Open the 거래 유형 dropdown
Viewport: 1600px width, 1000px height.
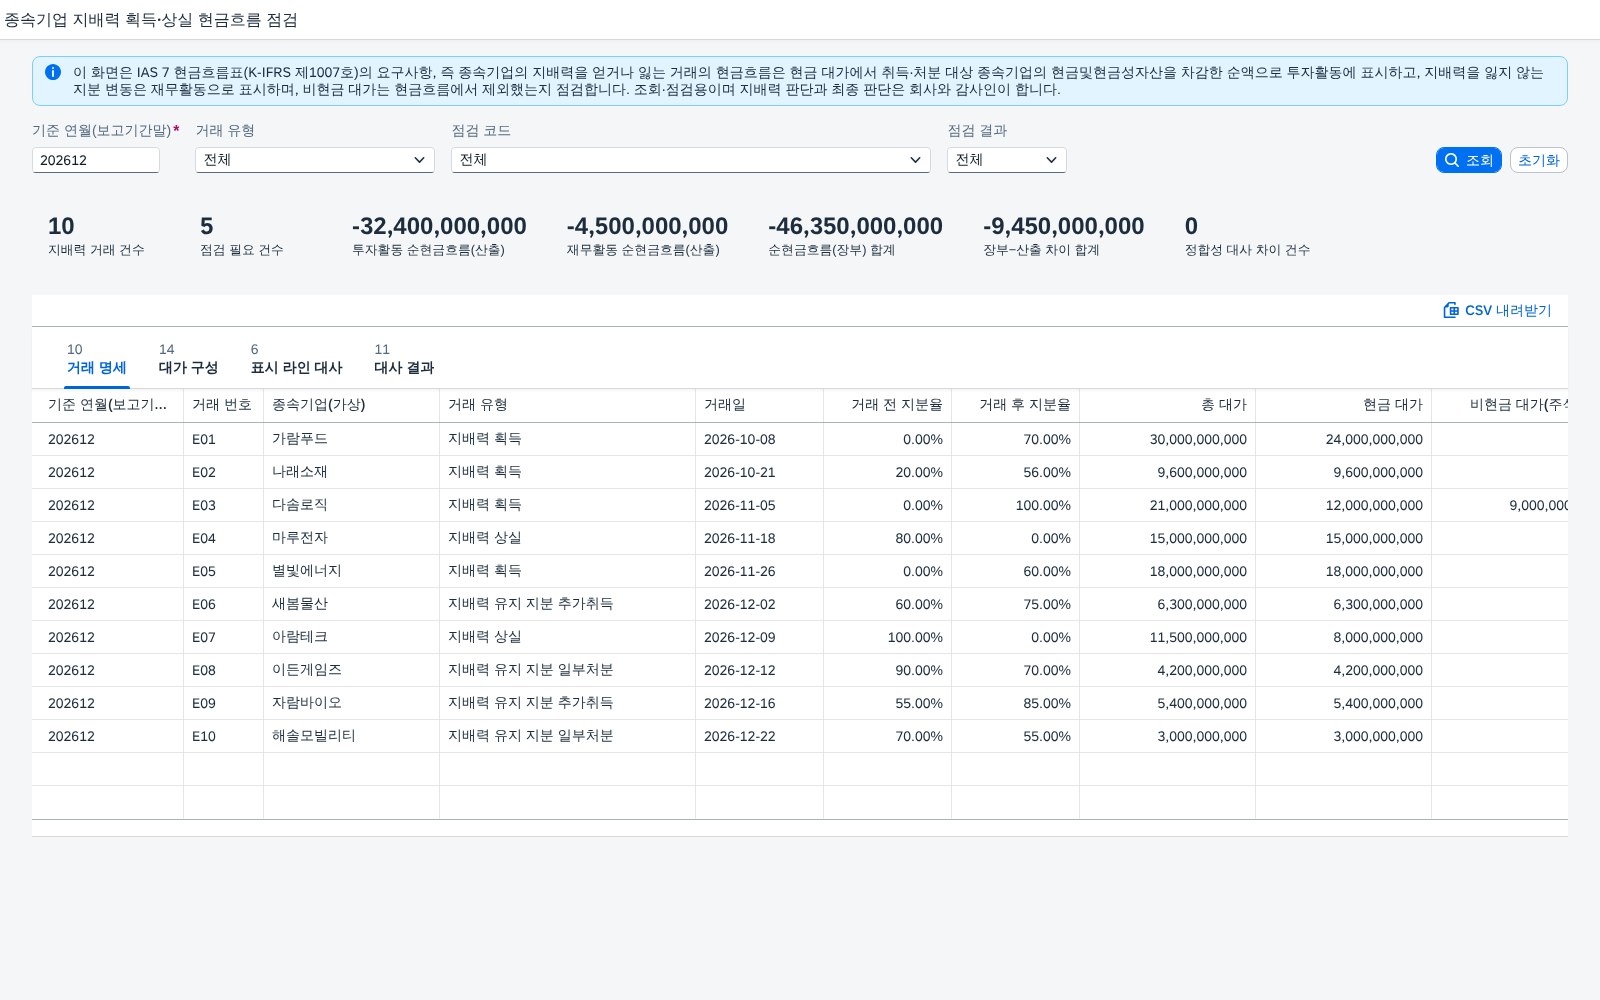click(x=315, y=160)
